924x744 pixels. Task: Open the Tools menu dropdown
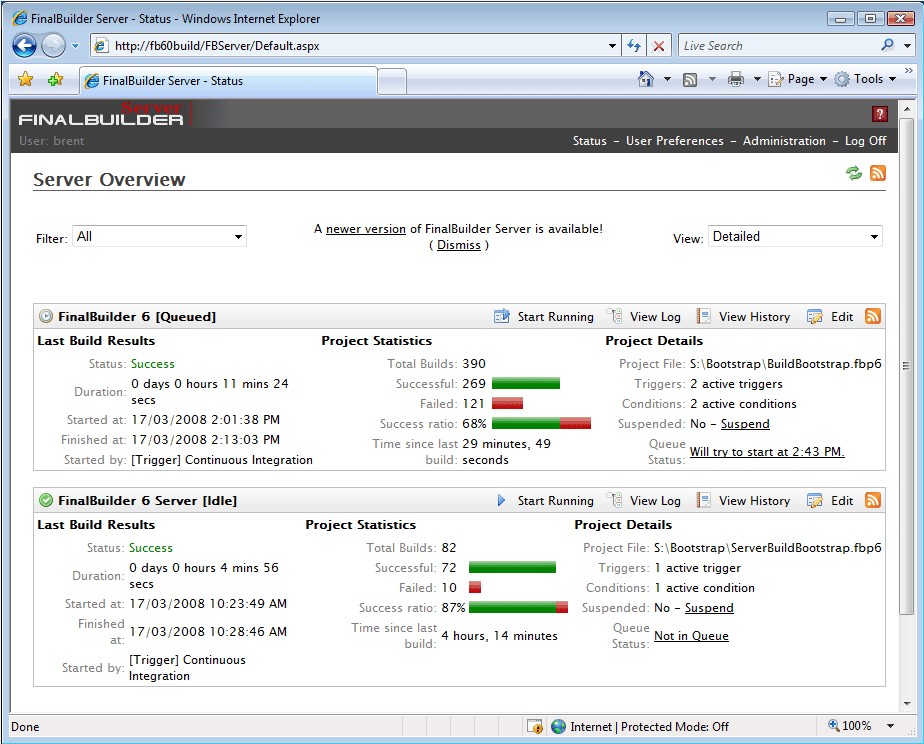pyautogui.click(x=866, y=79)
